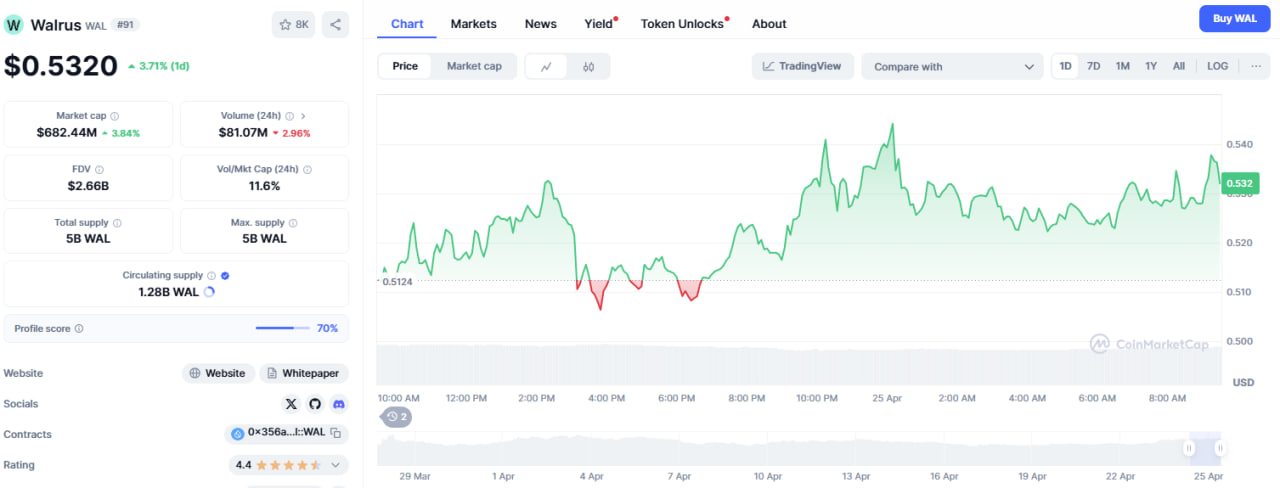Select the line chart icon
Viewport: 1280px width, 488px height.
[546, 67]
